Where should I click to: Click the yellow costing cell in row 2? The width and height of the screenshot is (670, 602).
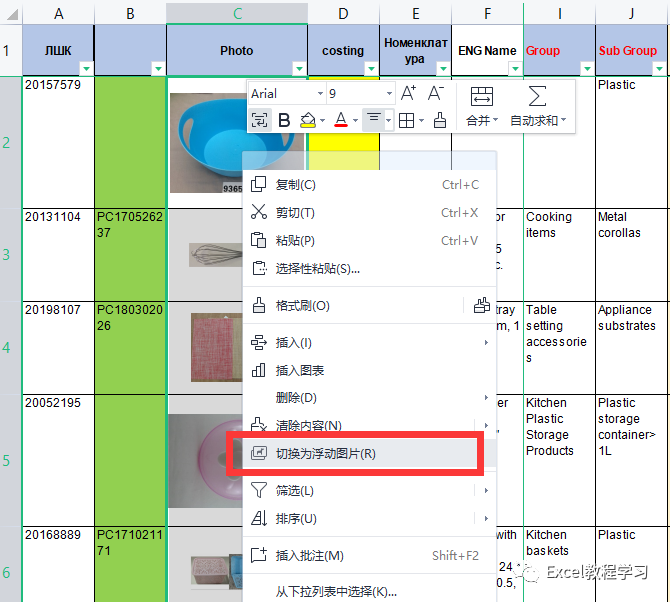tap(344, 143)
